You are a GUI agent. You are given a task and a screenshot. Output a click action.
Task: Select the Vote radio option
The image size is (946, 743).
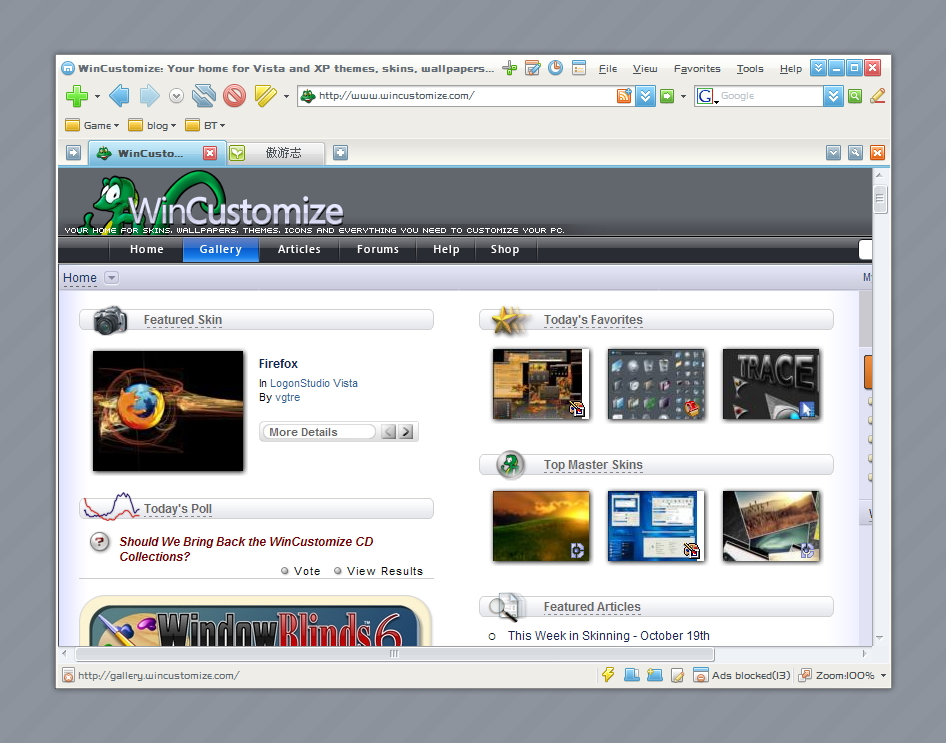pos(286,571)
